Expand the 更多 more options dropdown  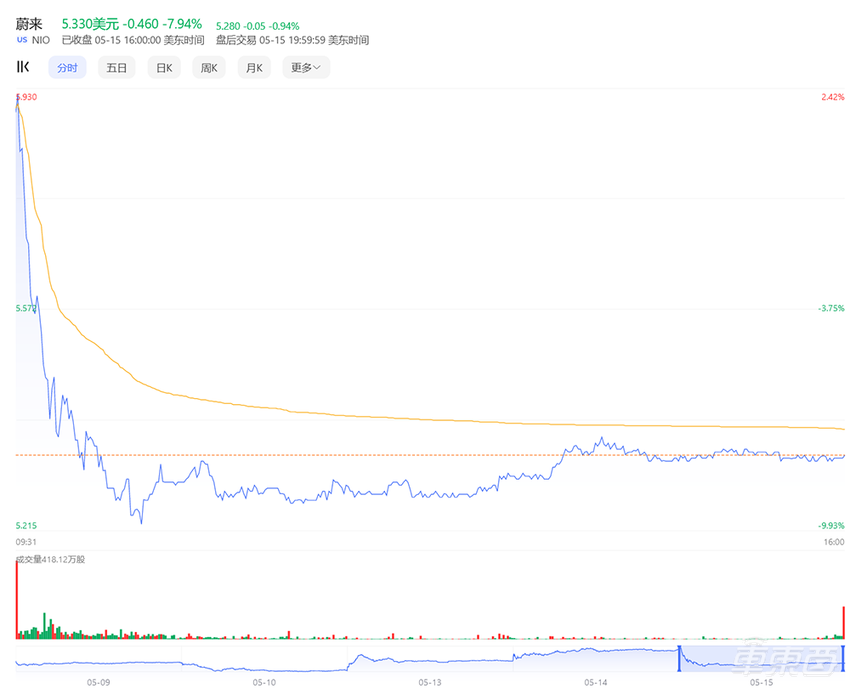click(306, 68)
